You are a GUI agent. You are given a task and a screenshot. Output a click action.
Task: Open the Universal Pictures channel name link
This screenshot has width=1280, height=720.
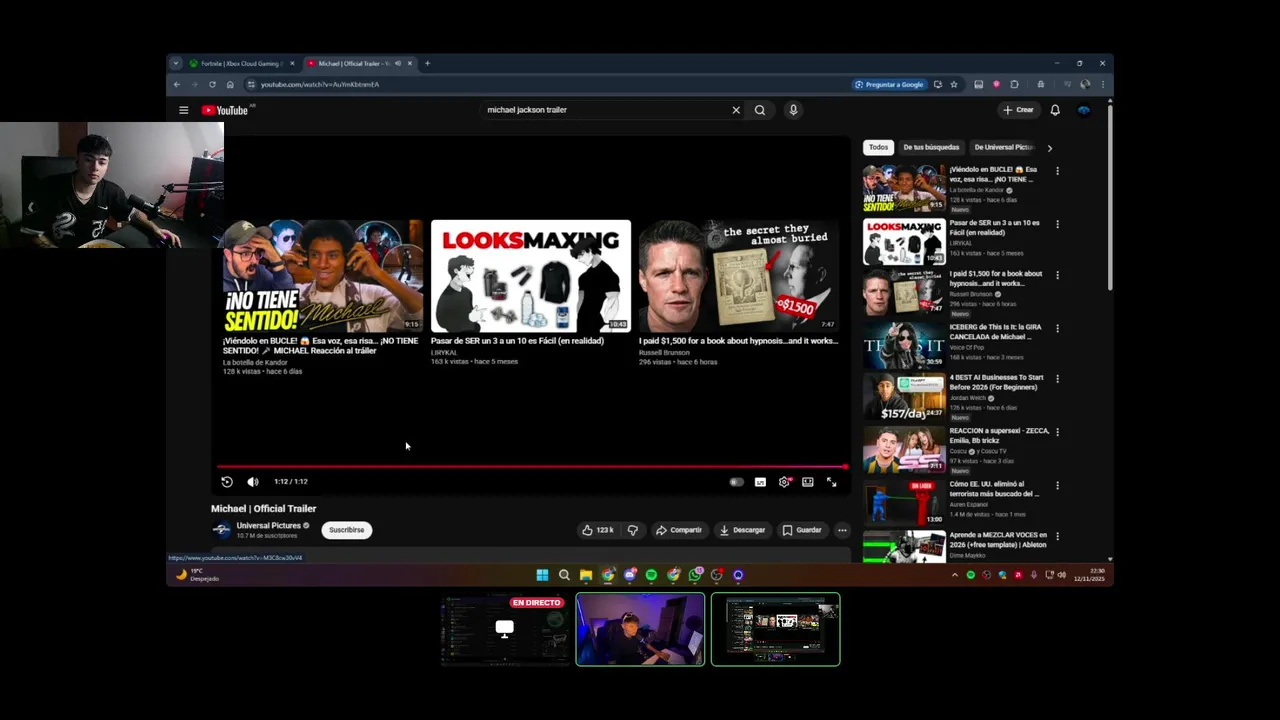click(x=268, y=526)
